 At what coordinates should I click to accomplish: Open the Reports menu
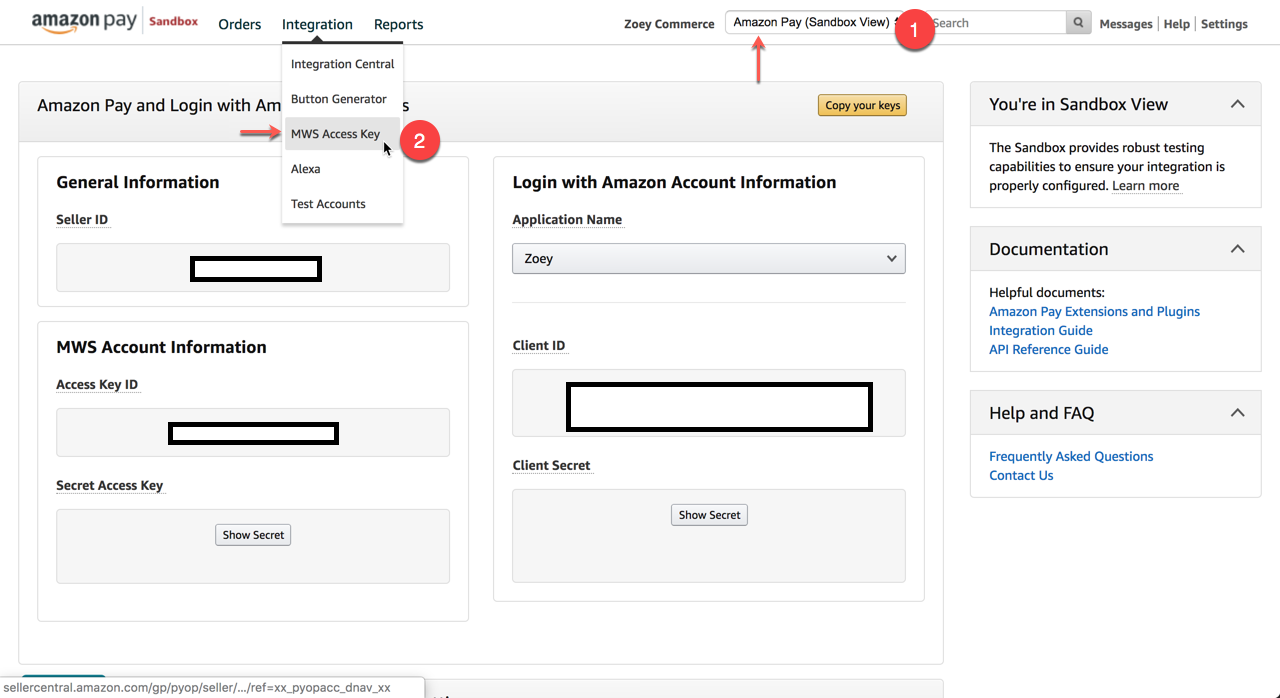tap(399, 24)
